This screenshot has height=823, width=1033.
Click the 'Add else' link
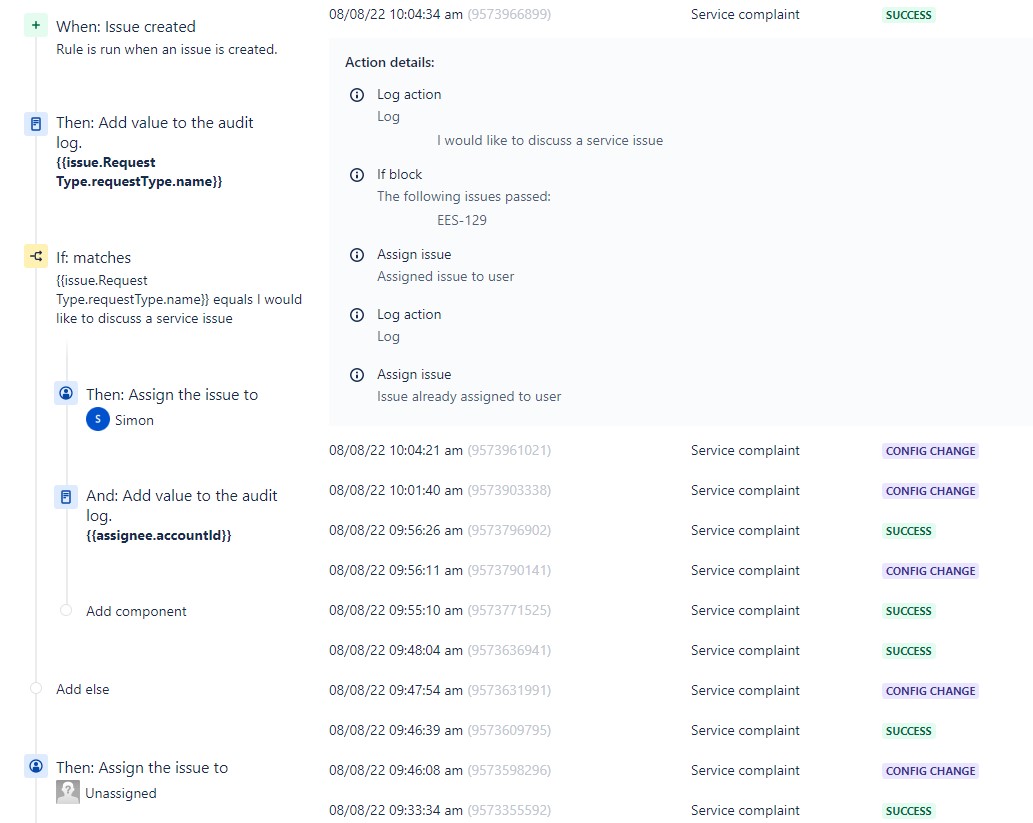click(82, 689)
